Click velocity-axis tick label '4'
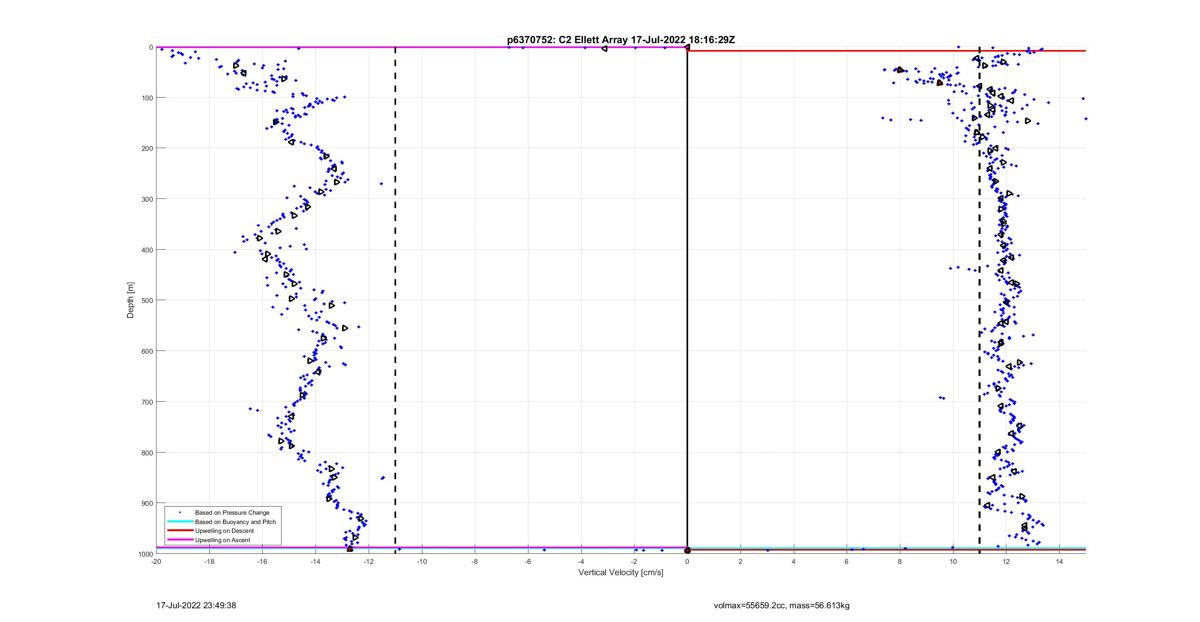The width and height of the screenshot is (1200, 622). click(793, 562)
